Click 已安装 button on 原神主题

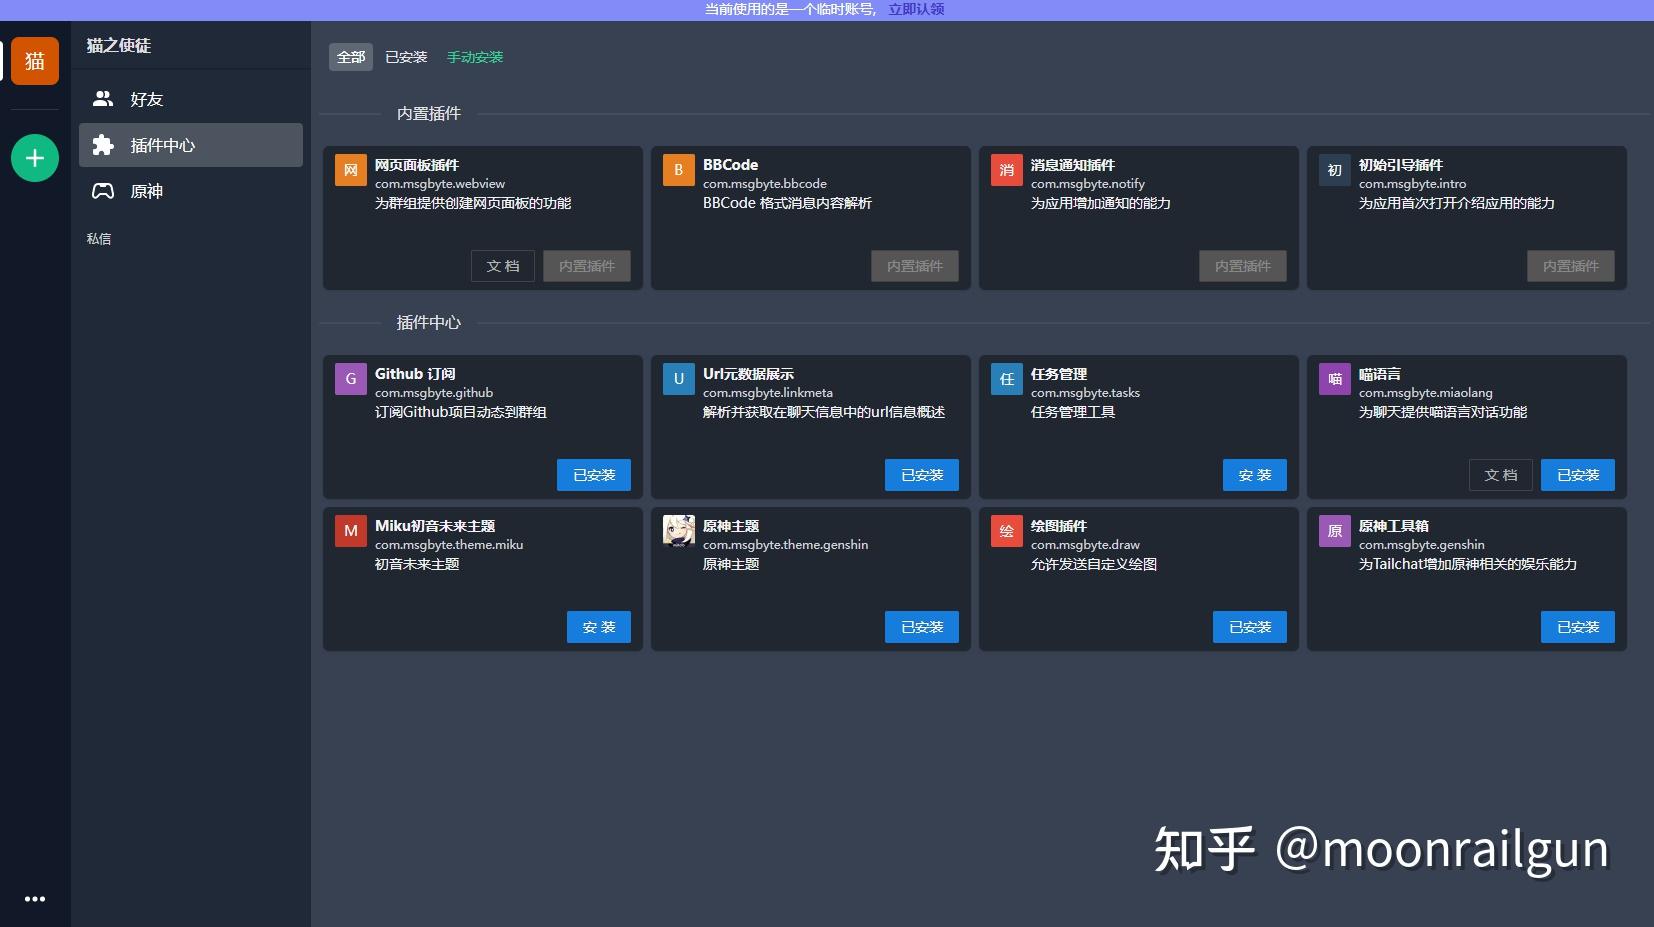[x=922, y=627]
